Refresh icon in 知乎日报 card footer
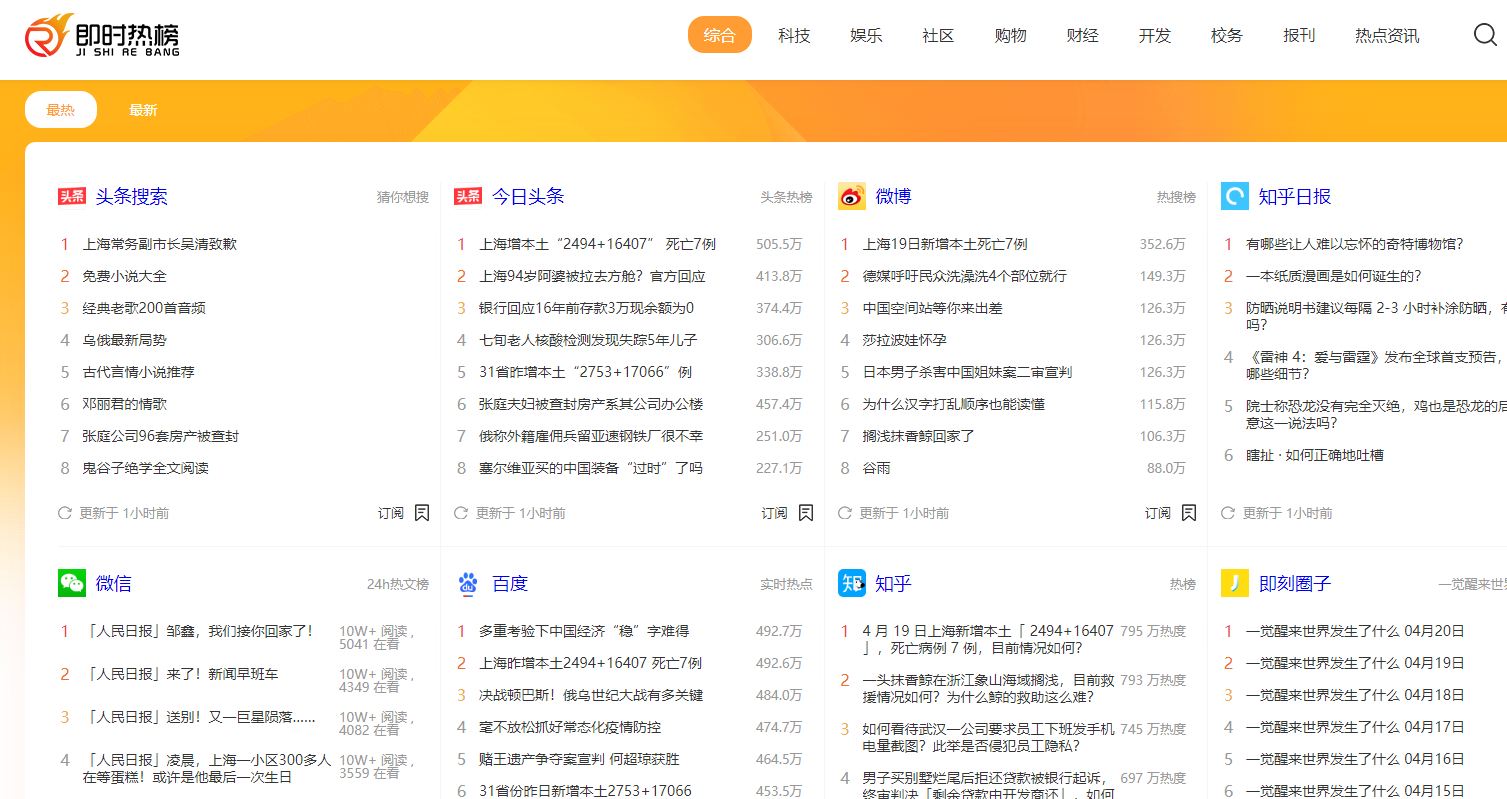1507x799 pixels. tap(1228, 513)
